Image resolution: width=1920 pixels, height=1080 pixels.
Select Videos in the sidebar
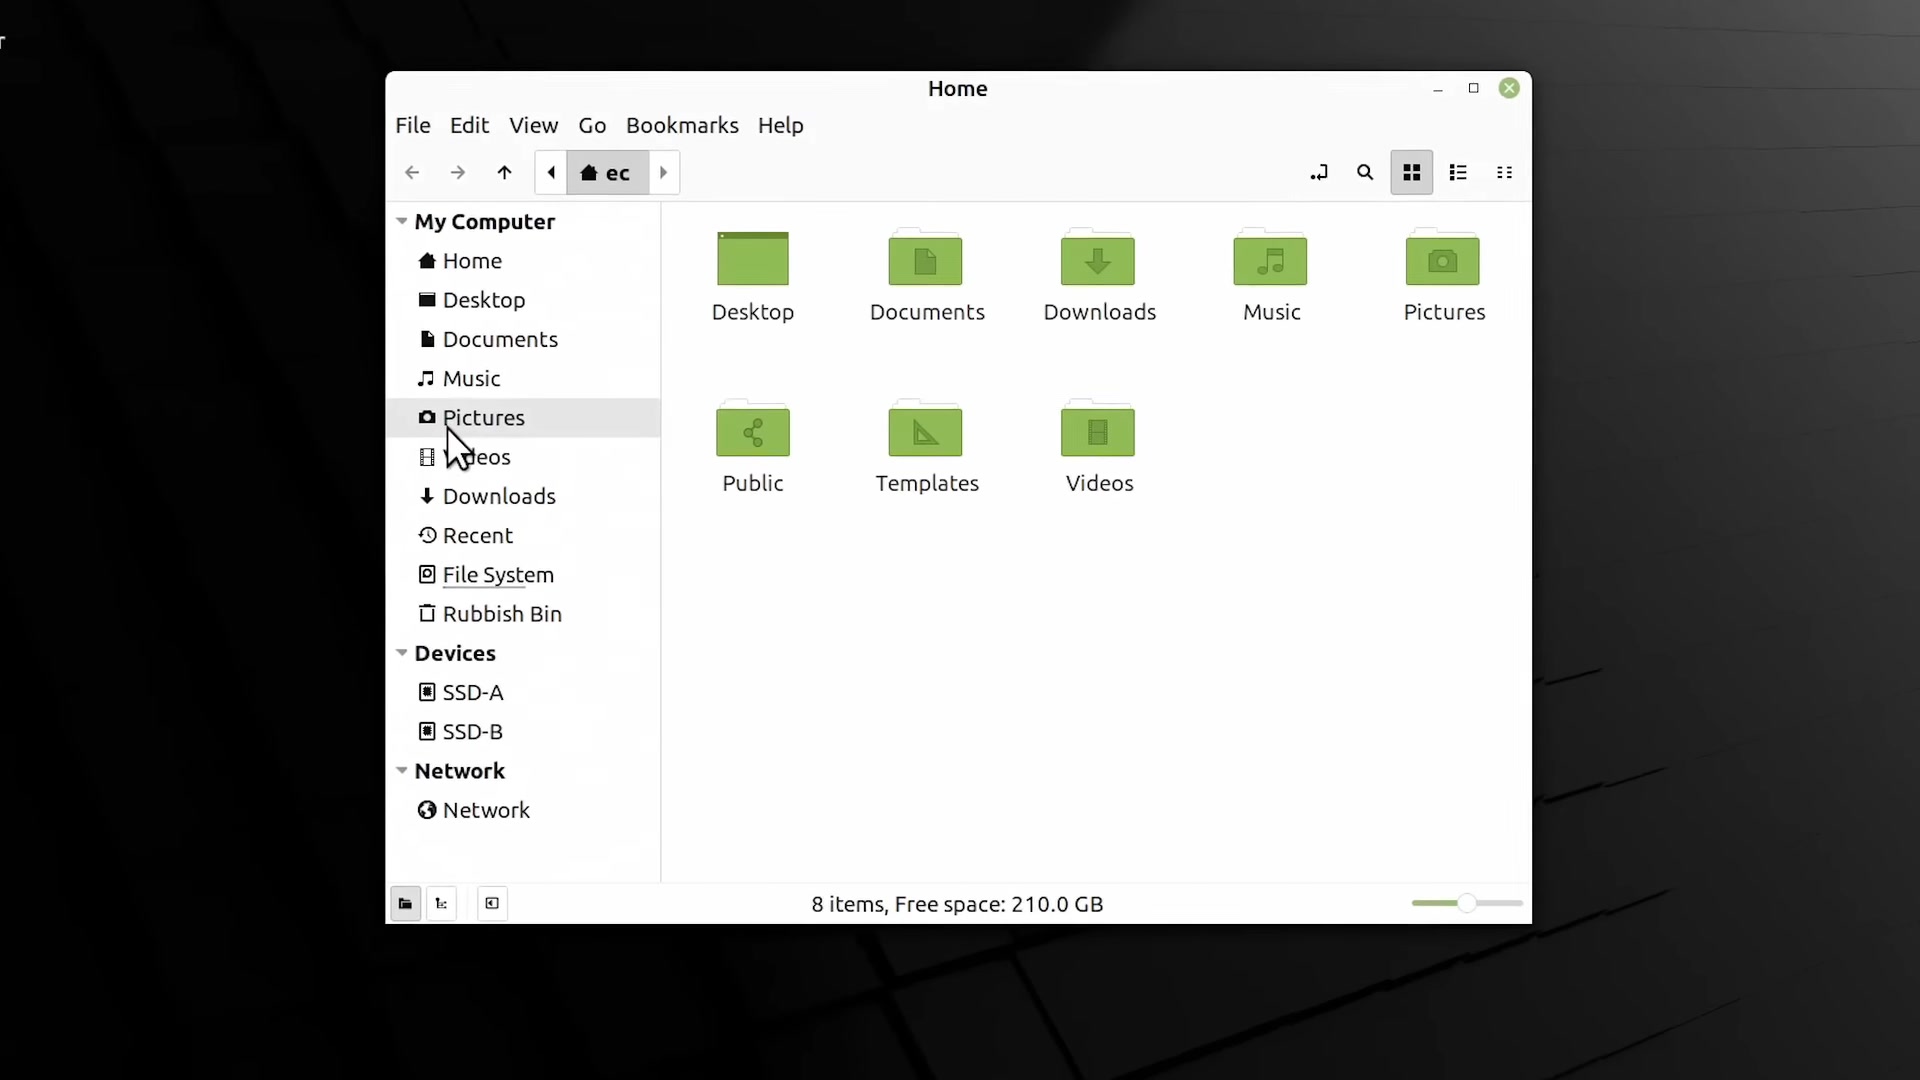pos(523,457)
